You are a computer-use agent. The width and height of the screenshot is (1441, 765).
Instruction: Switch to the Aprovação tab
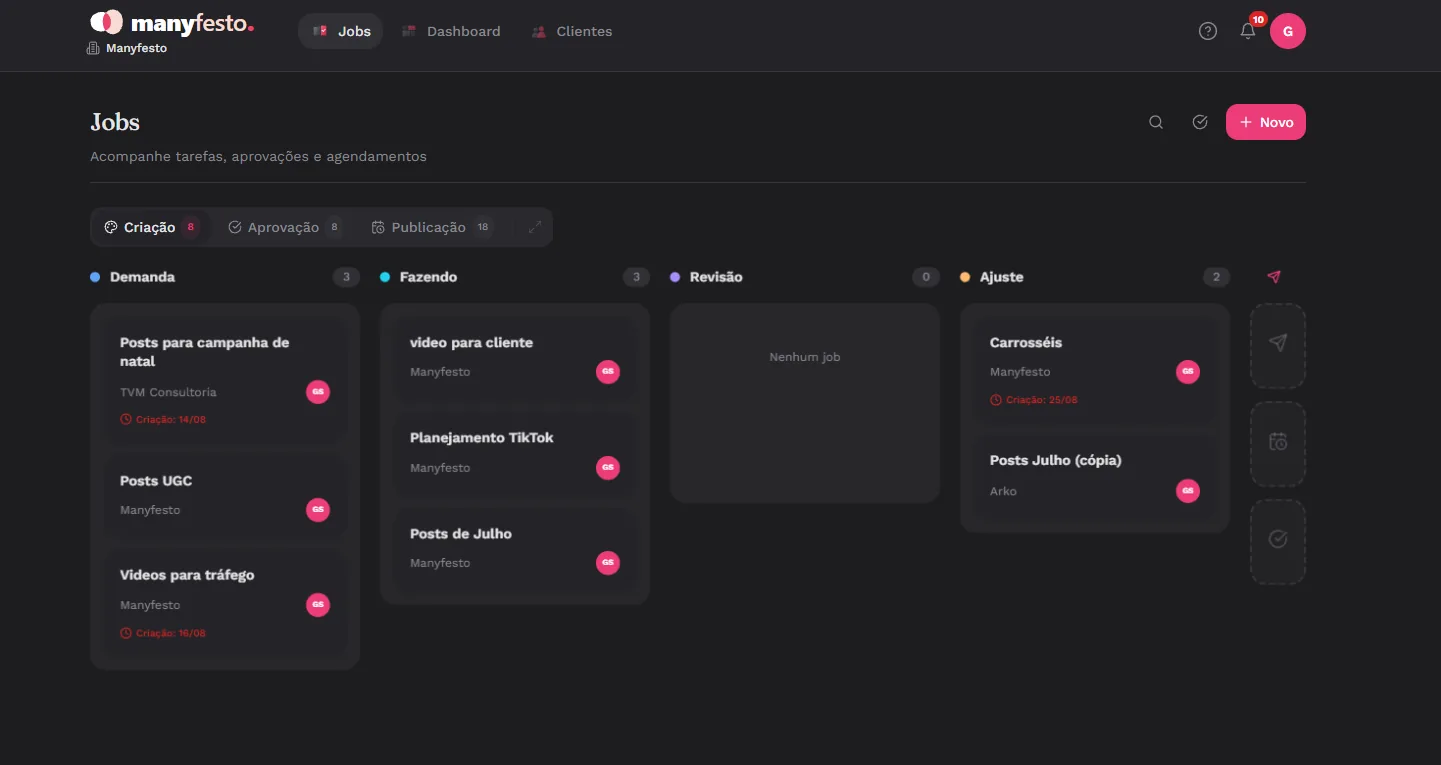tap(285, 227)
